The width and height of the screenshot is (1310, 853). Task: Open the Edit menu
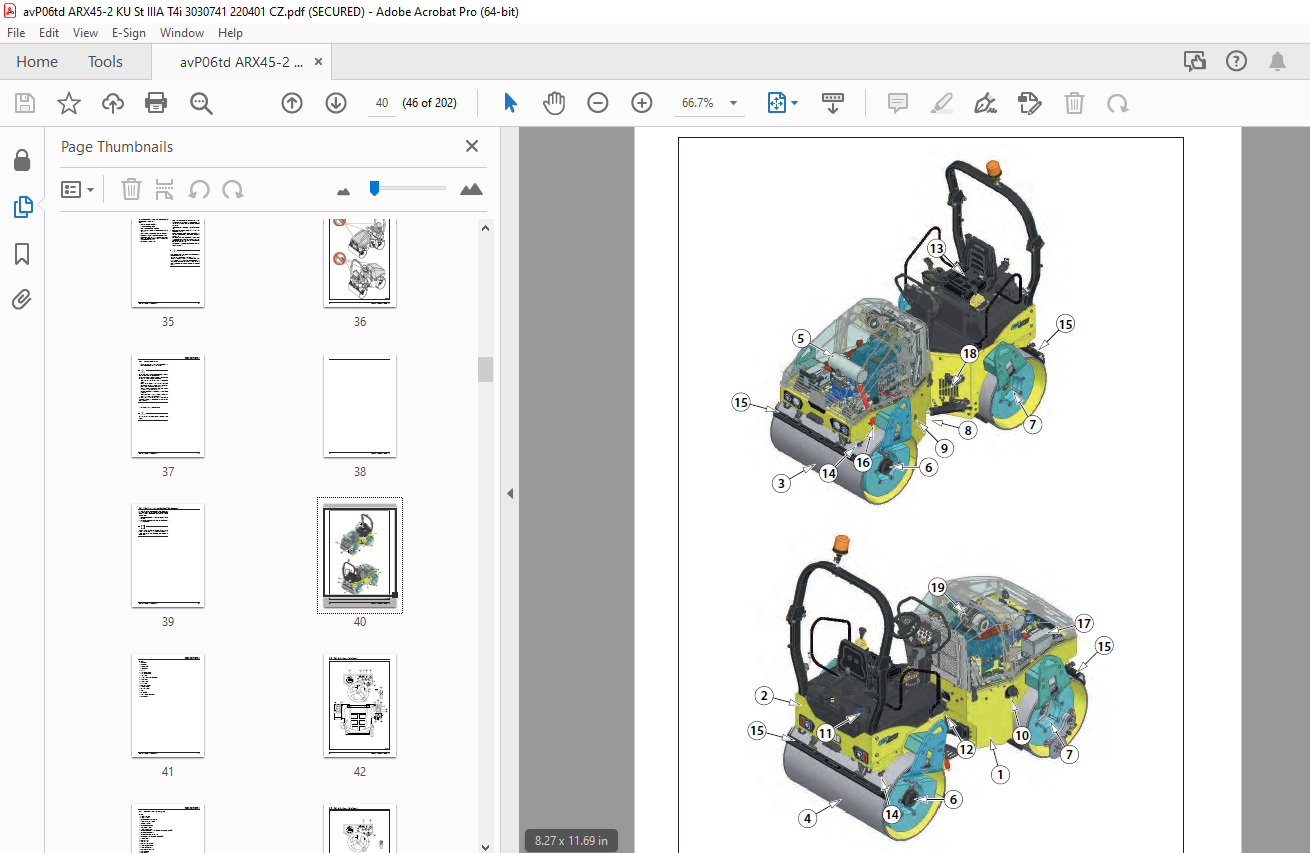click(x=49, y=32)
